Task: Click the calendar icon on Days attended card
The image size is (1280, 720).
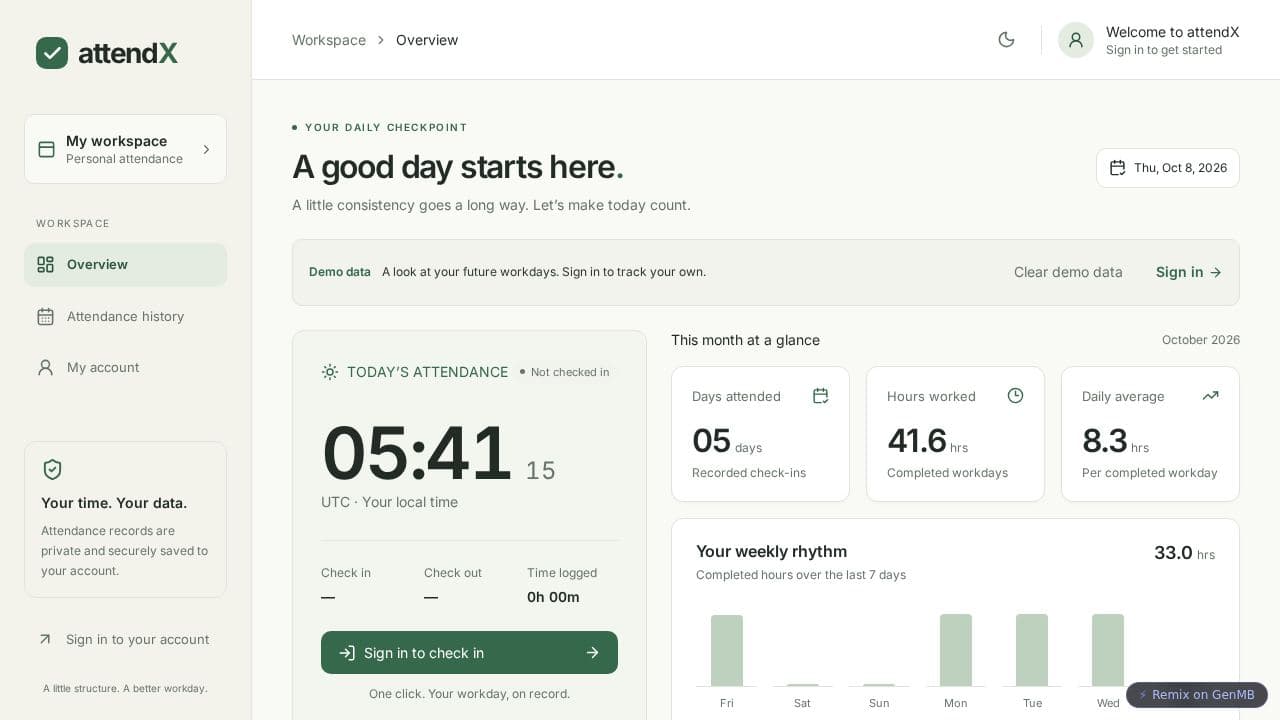Action: point(821,396)
